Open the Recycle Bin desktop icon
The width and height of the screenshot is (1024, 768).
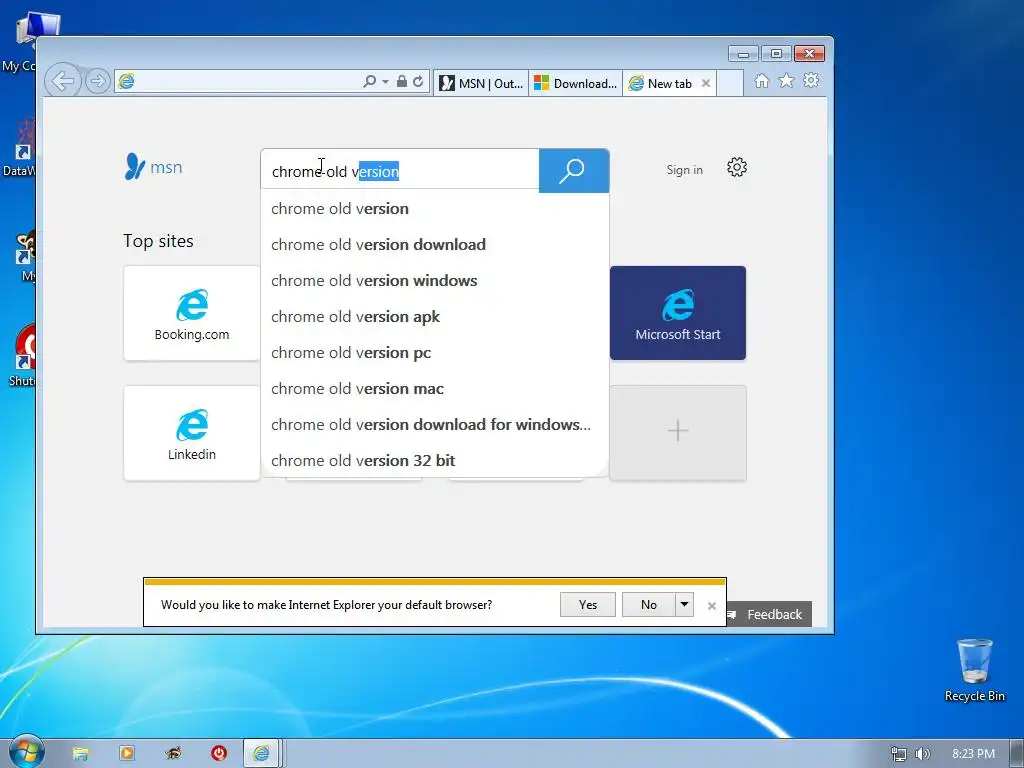[974, 670]
